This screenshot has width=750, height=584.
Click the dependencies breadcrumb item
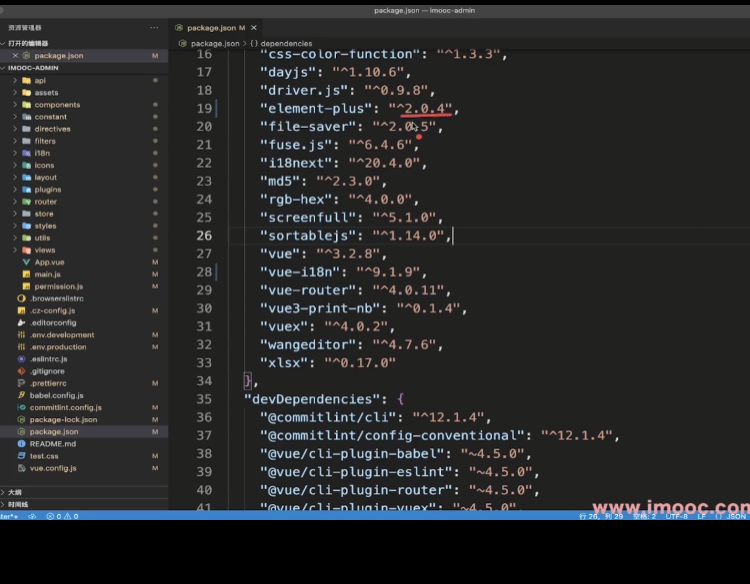(x=285, y=44)
